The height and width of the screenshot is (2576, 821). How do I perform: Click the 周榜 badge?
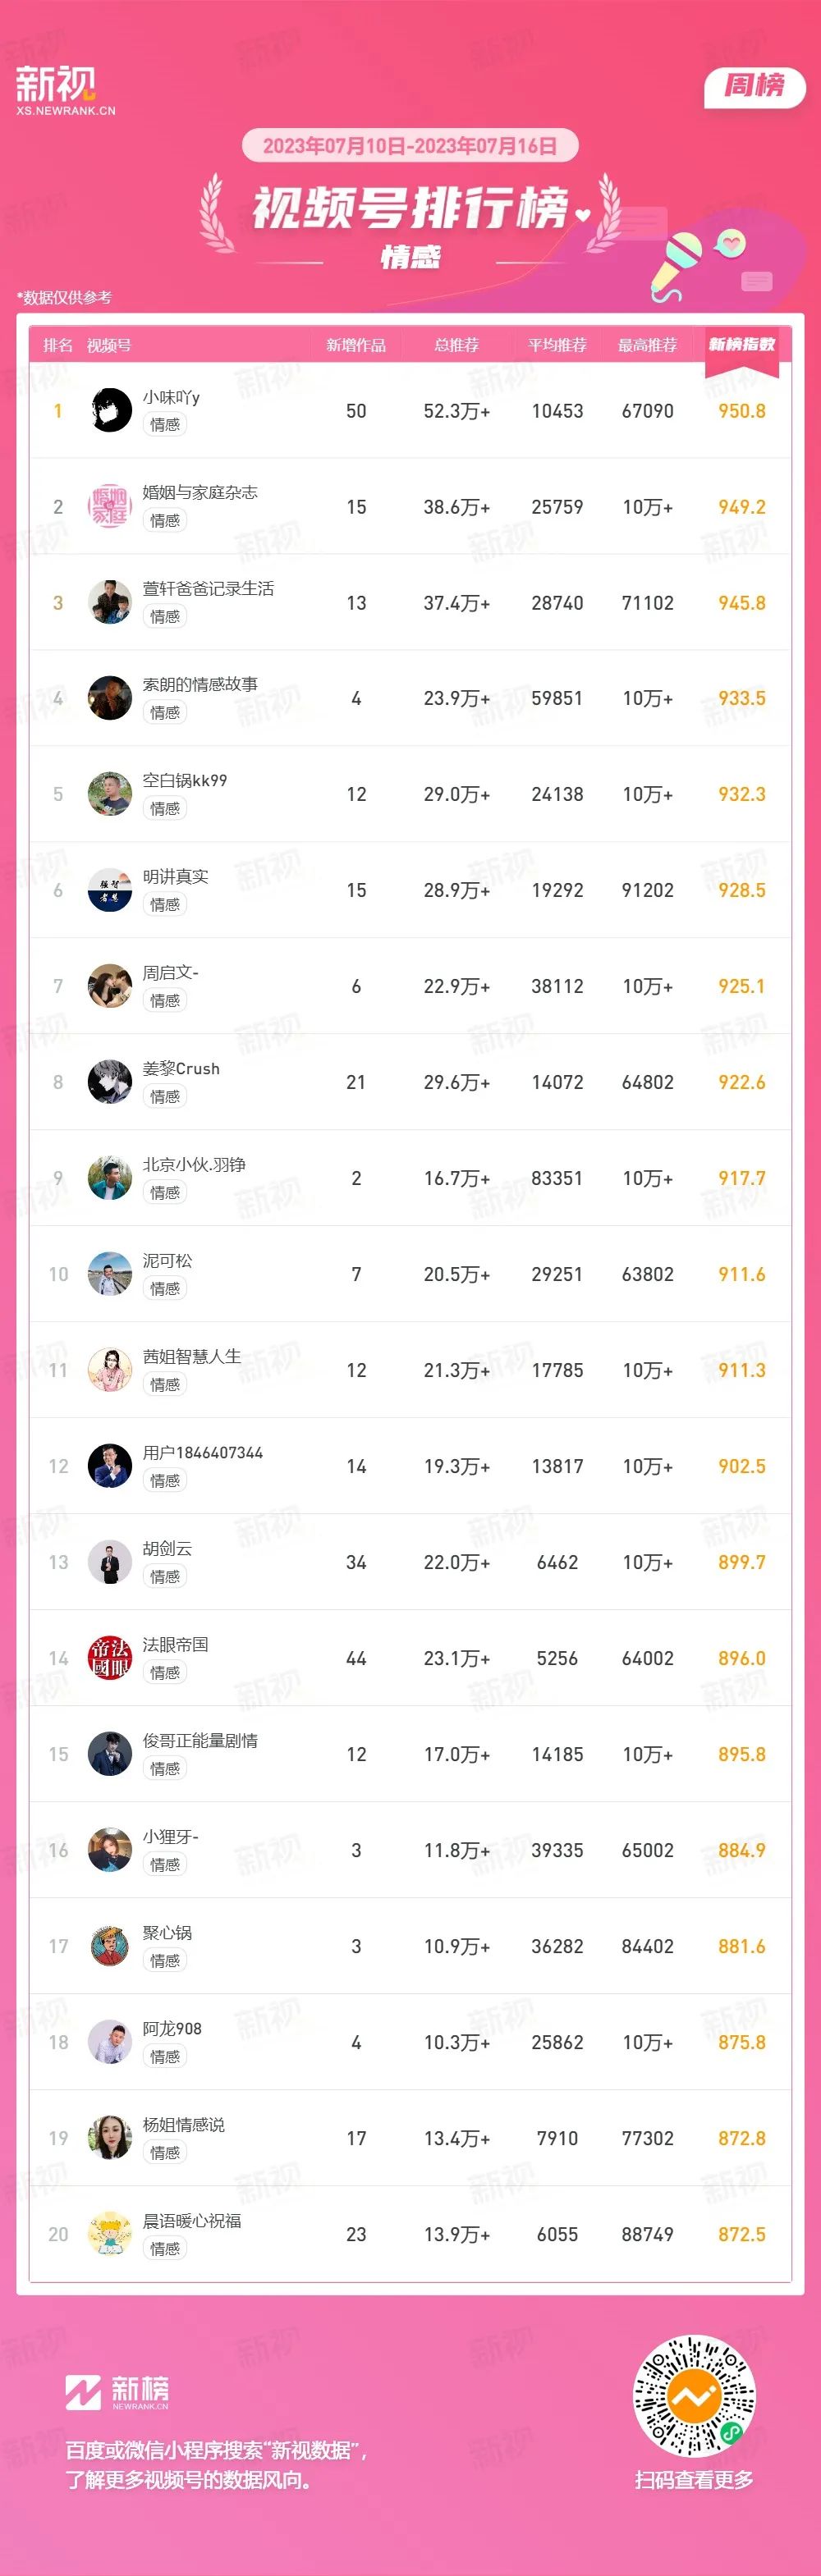(755, 86)
